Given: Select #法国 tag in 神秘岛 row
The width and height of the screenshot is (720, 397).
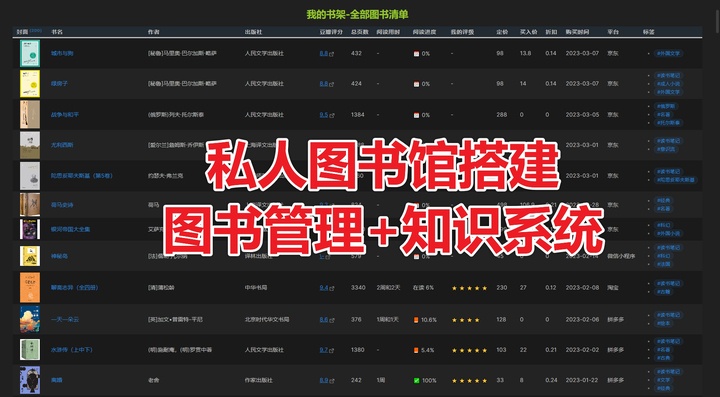Looking at the screenshot, I should click(x=664, y=264).
